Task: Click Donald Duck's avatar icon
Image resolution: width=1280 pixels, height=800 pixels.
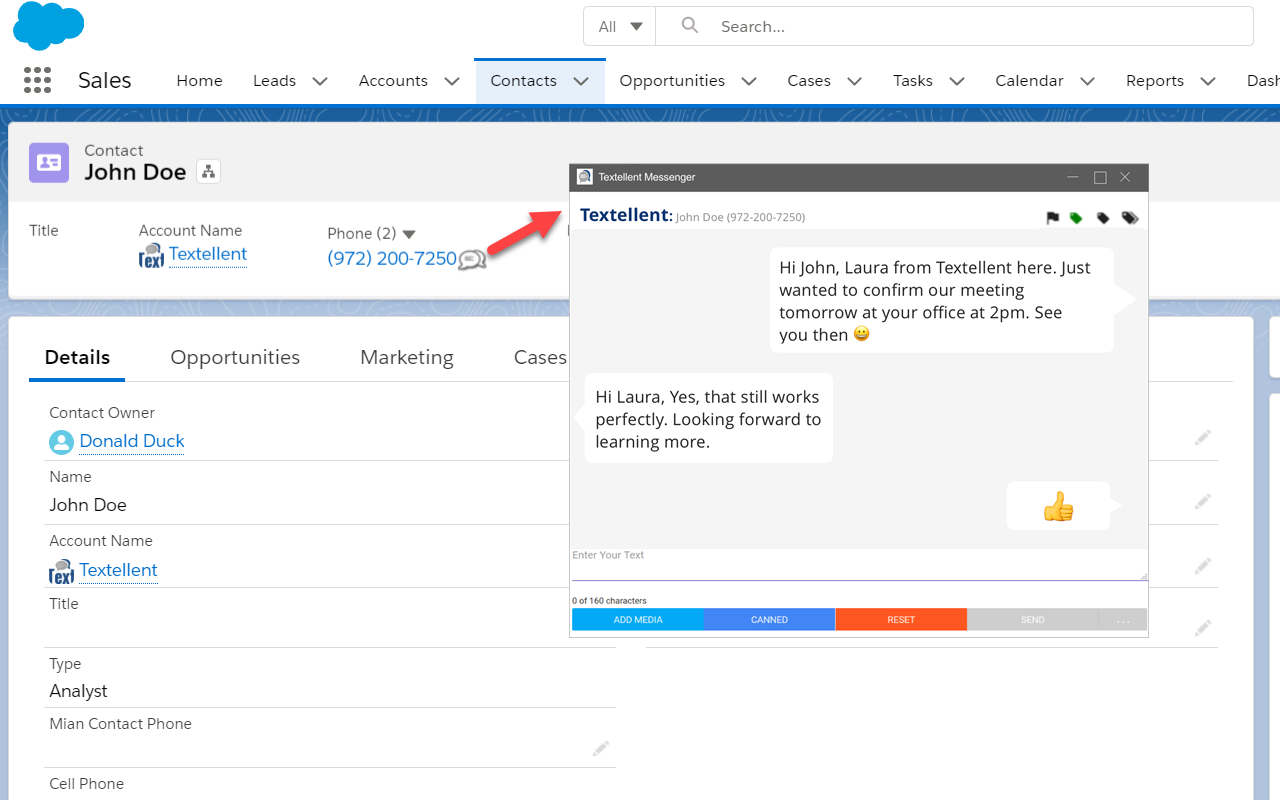Action: (61, 442)
